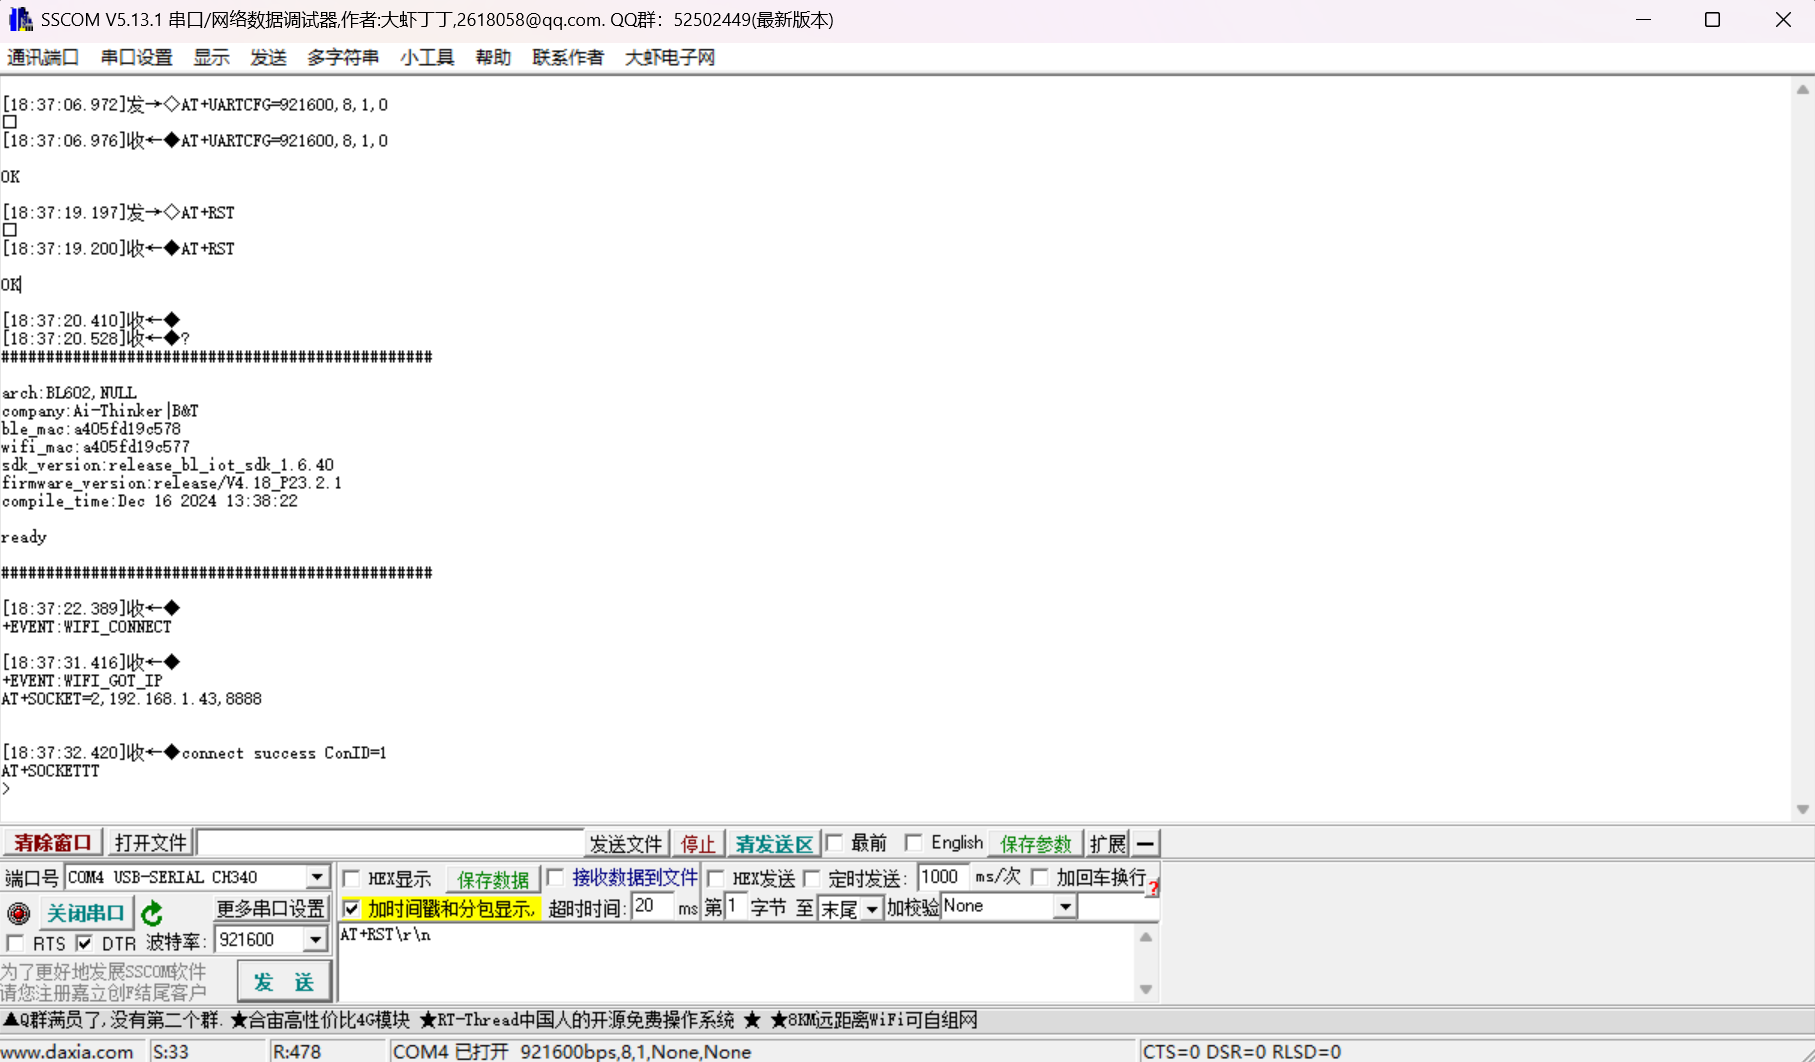The width and height of the screenshot is (1815, 1062).
Task: Click the 发送文件 send file button
Action: [x=626, y=844]
